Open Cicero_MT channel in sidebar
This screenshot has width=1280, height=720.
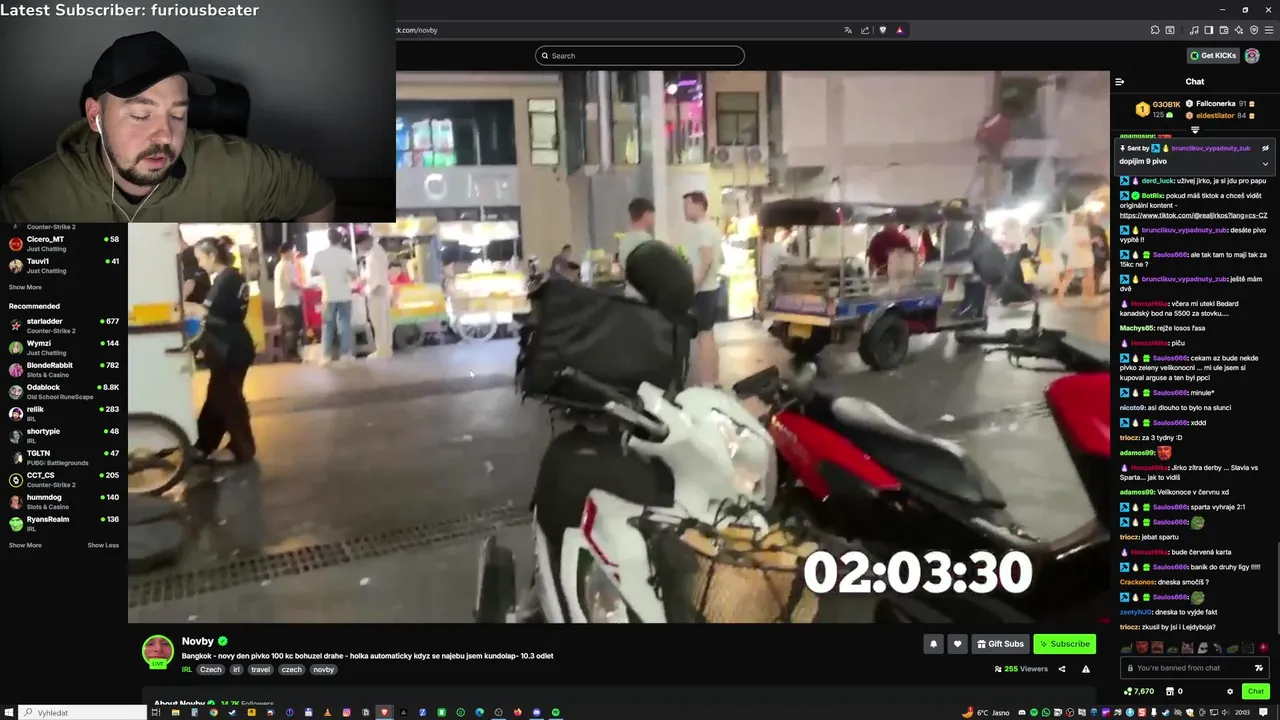64,243
